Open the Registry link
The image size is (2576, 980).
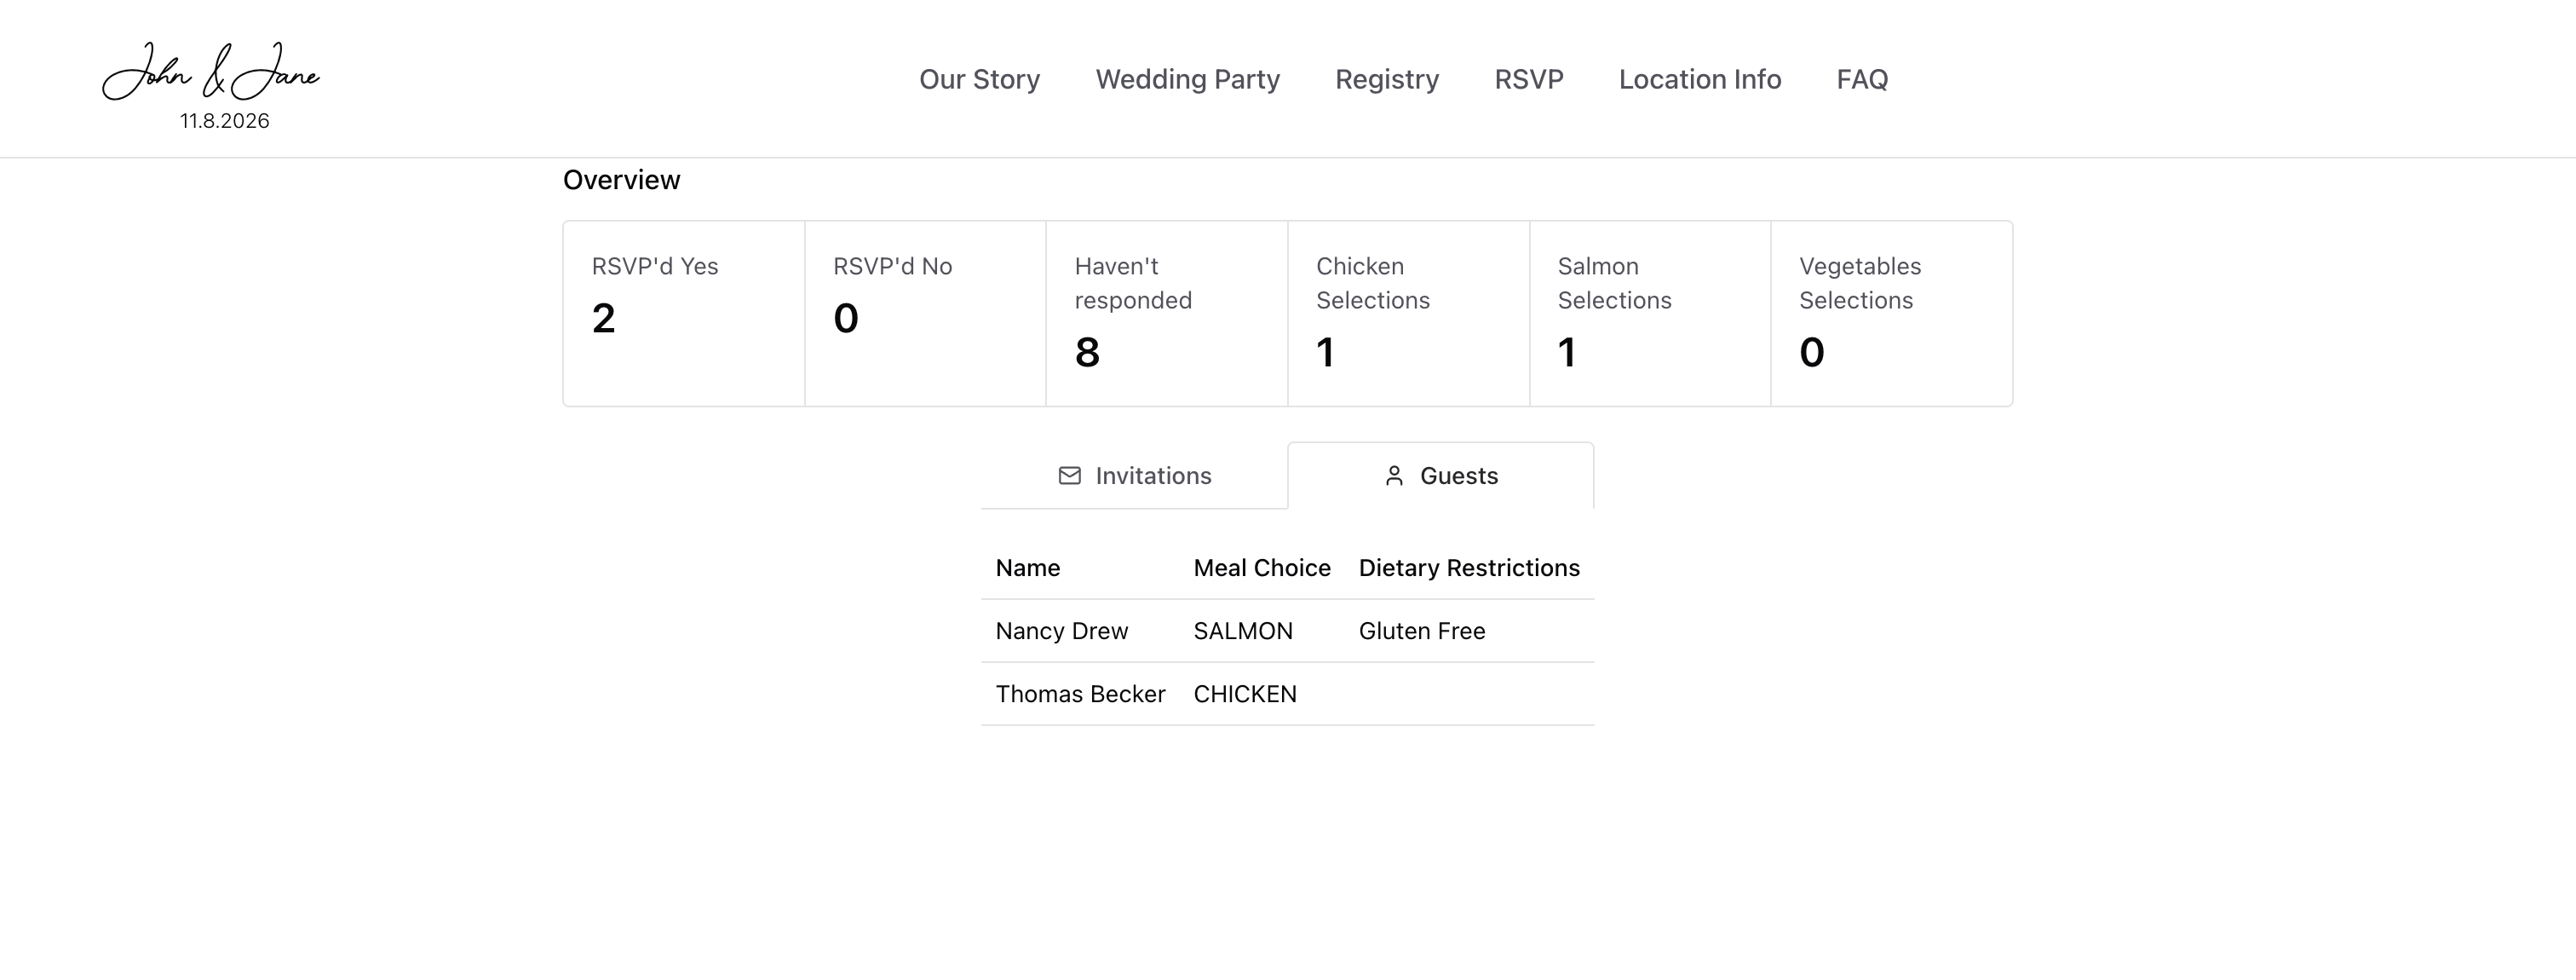(x=1386, y=79)
